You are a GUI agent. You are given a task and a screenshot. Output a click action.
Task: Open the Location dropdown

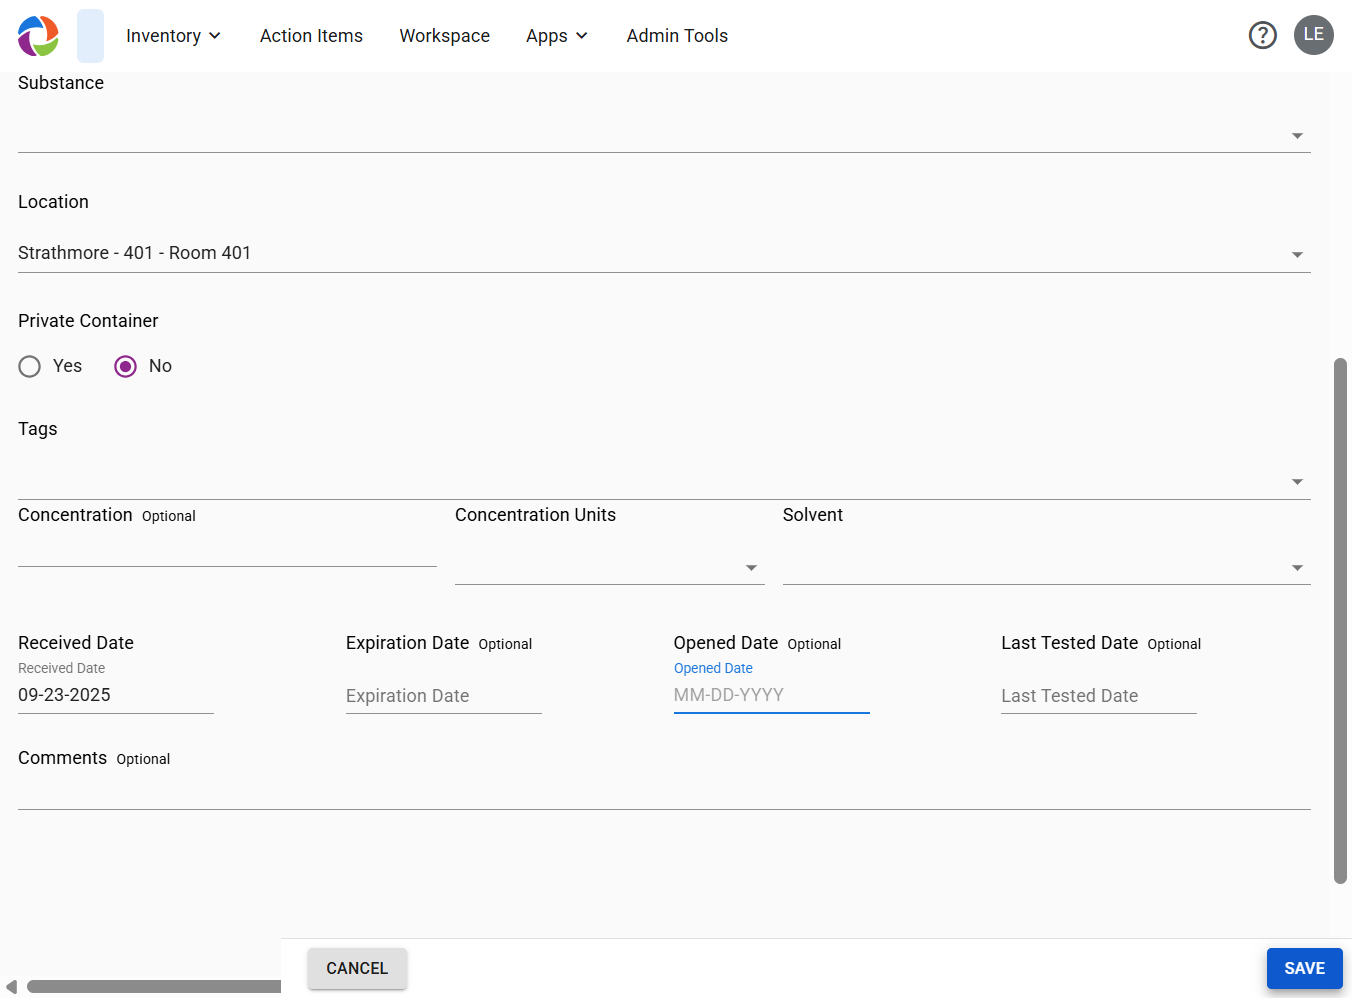click(x=664, y=254)
